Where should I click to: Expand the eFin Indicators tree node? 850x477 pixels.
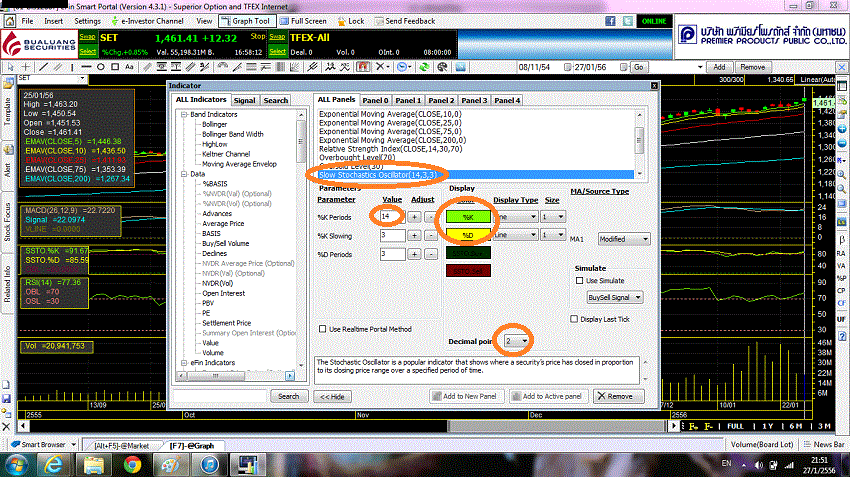[x=184, y=363]
